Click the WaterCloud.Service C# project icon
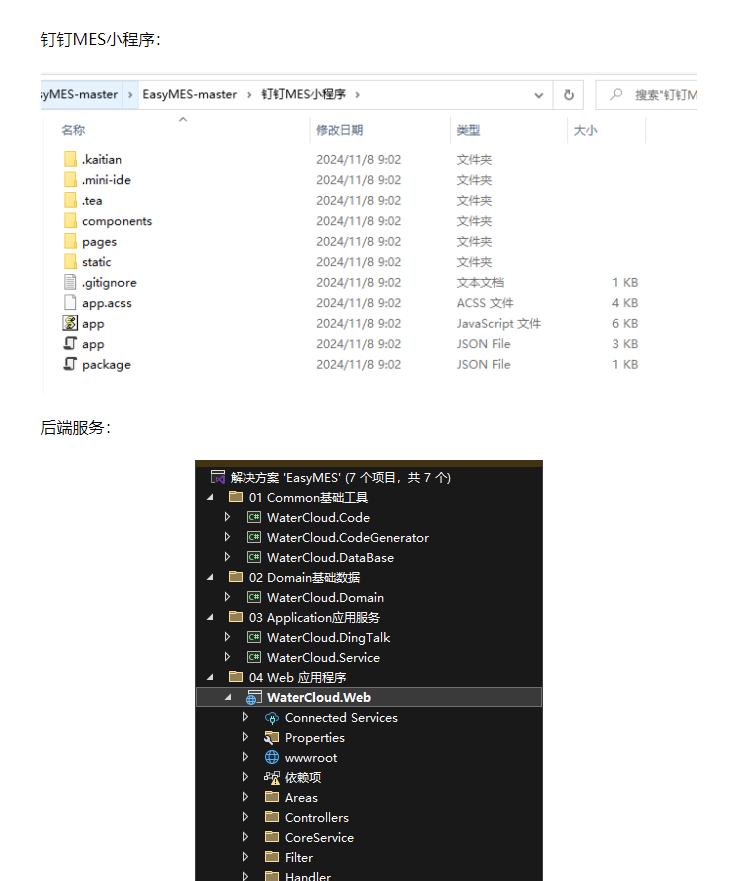751x881 pixels. [x=254, y=657]
